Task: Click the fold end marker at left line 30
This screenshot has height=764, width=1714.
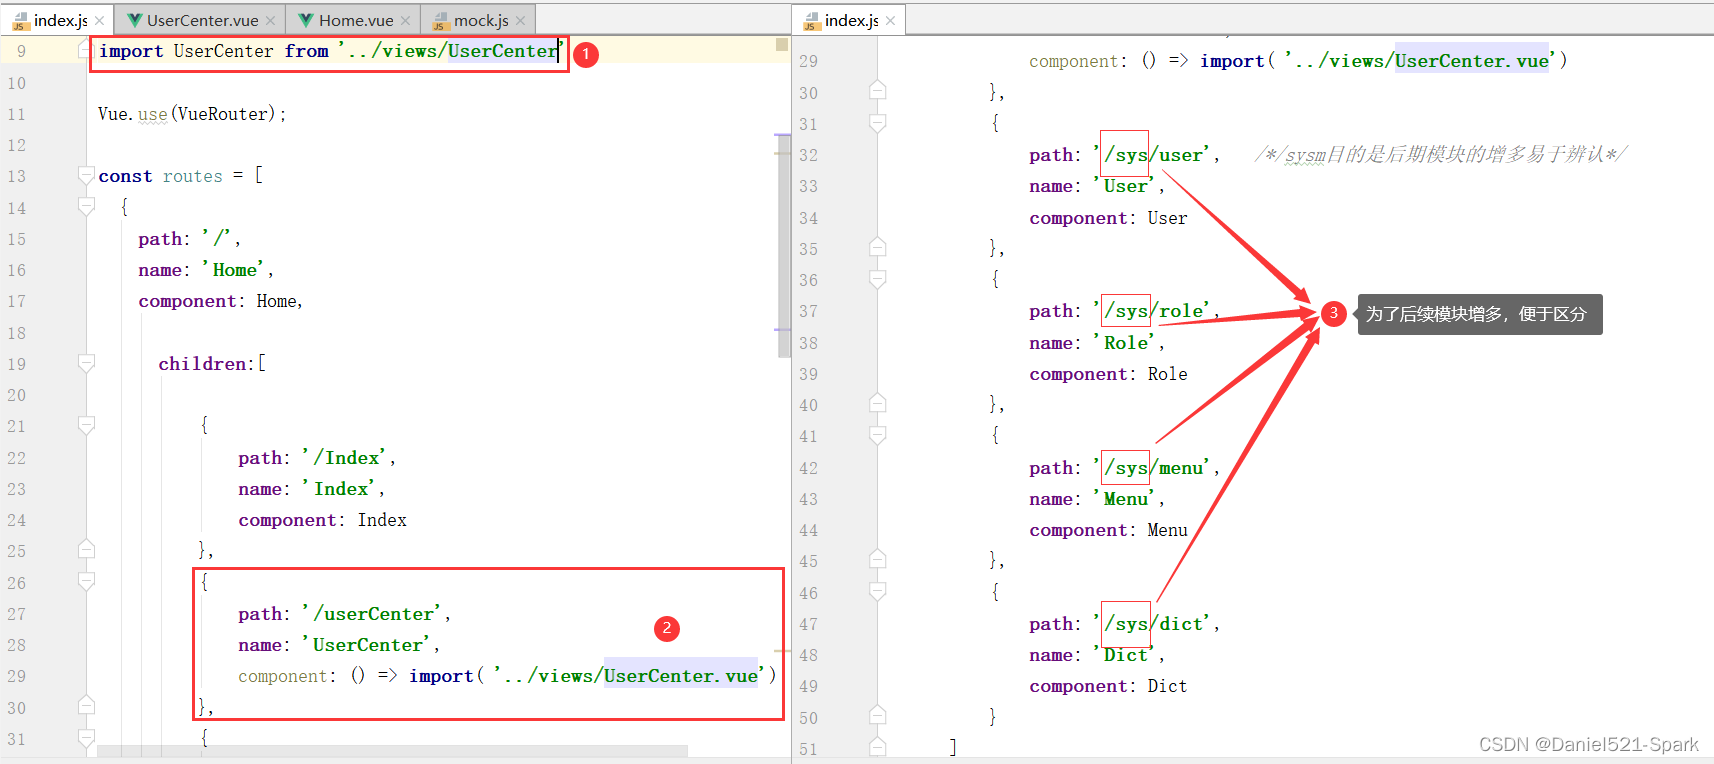Action: tap(86, 706)
